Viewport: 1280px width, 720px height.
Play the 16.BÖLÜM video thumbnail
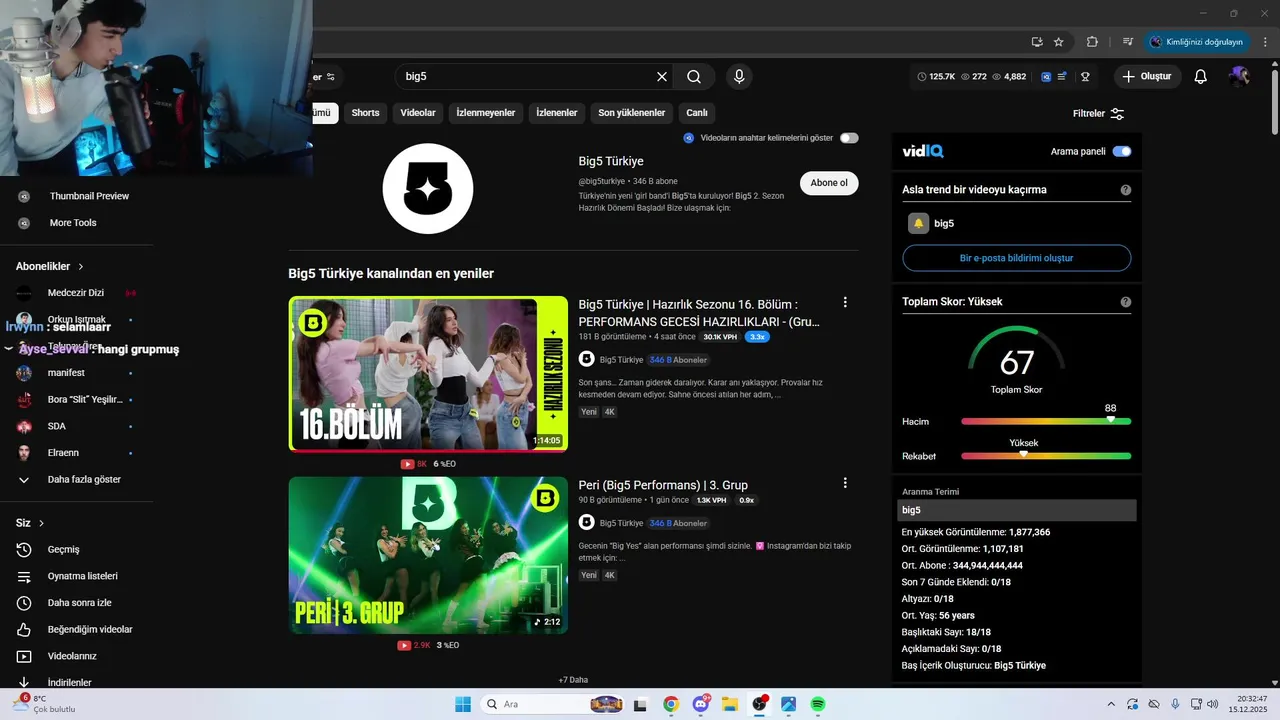point(428,374)
